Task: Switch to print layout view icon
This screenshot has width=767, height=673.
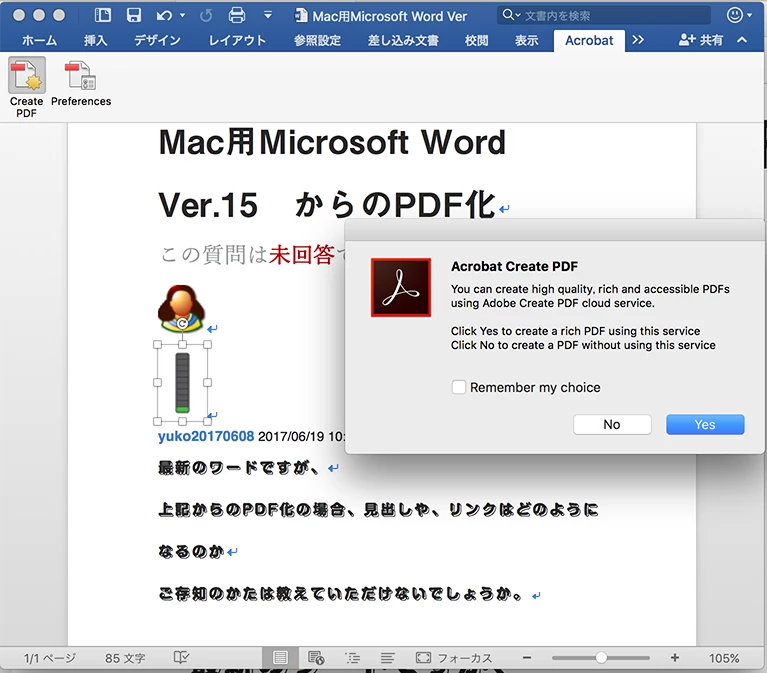Action: (x=280, y=658)
